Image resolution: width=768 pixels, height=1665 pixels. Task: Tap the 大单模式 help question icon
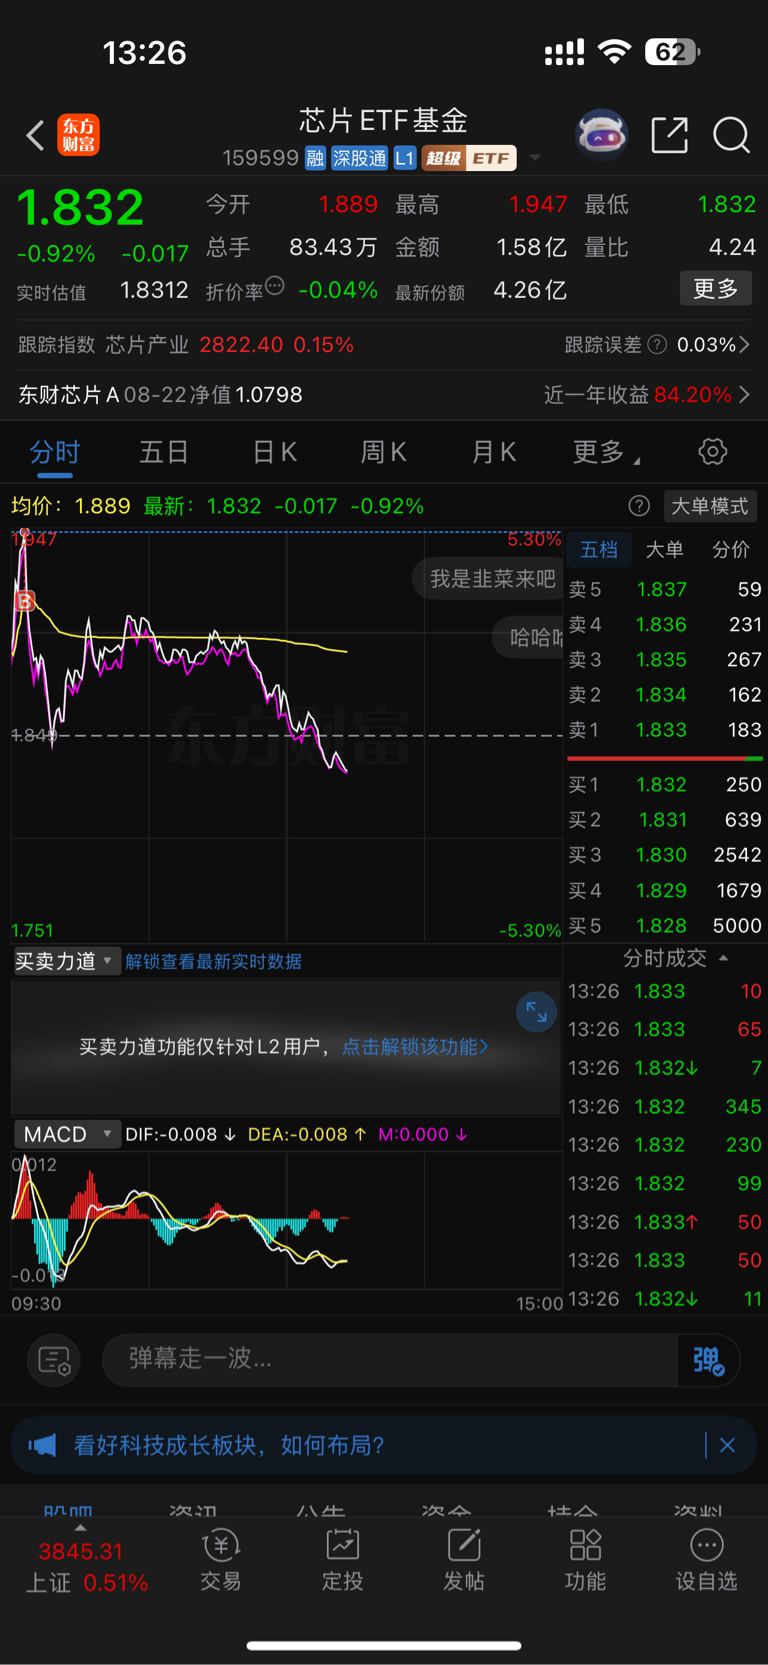click(639, 506)
